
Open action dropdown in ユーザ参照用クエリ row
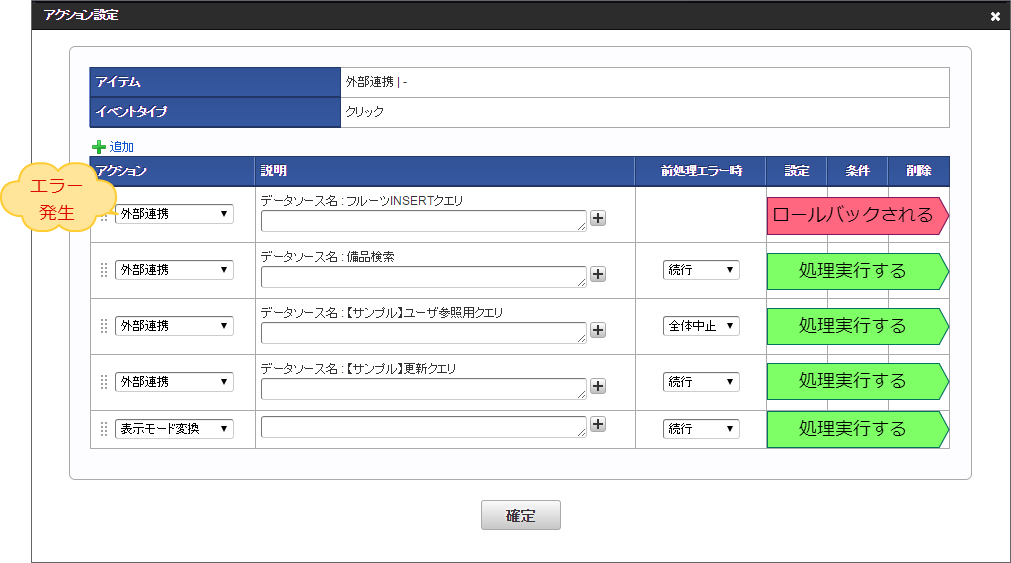pyautogui.click(x=174, y=326)
